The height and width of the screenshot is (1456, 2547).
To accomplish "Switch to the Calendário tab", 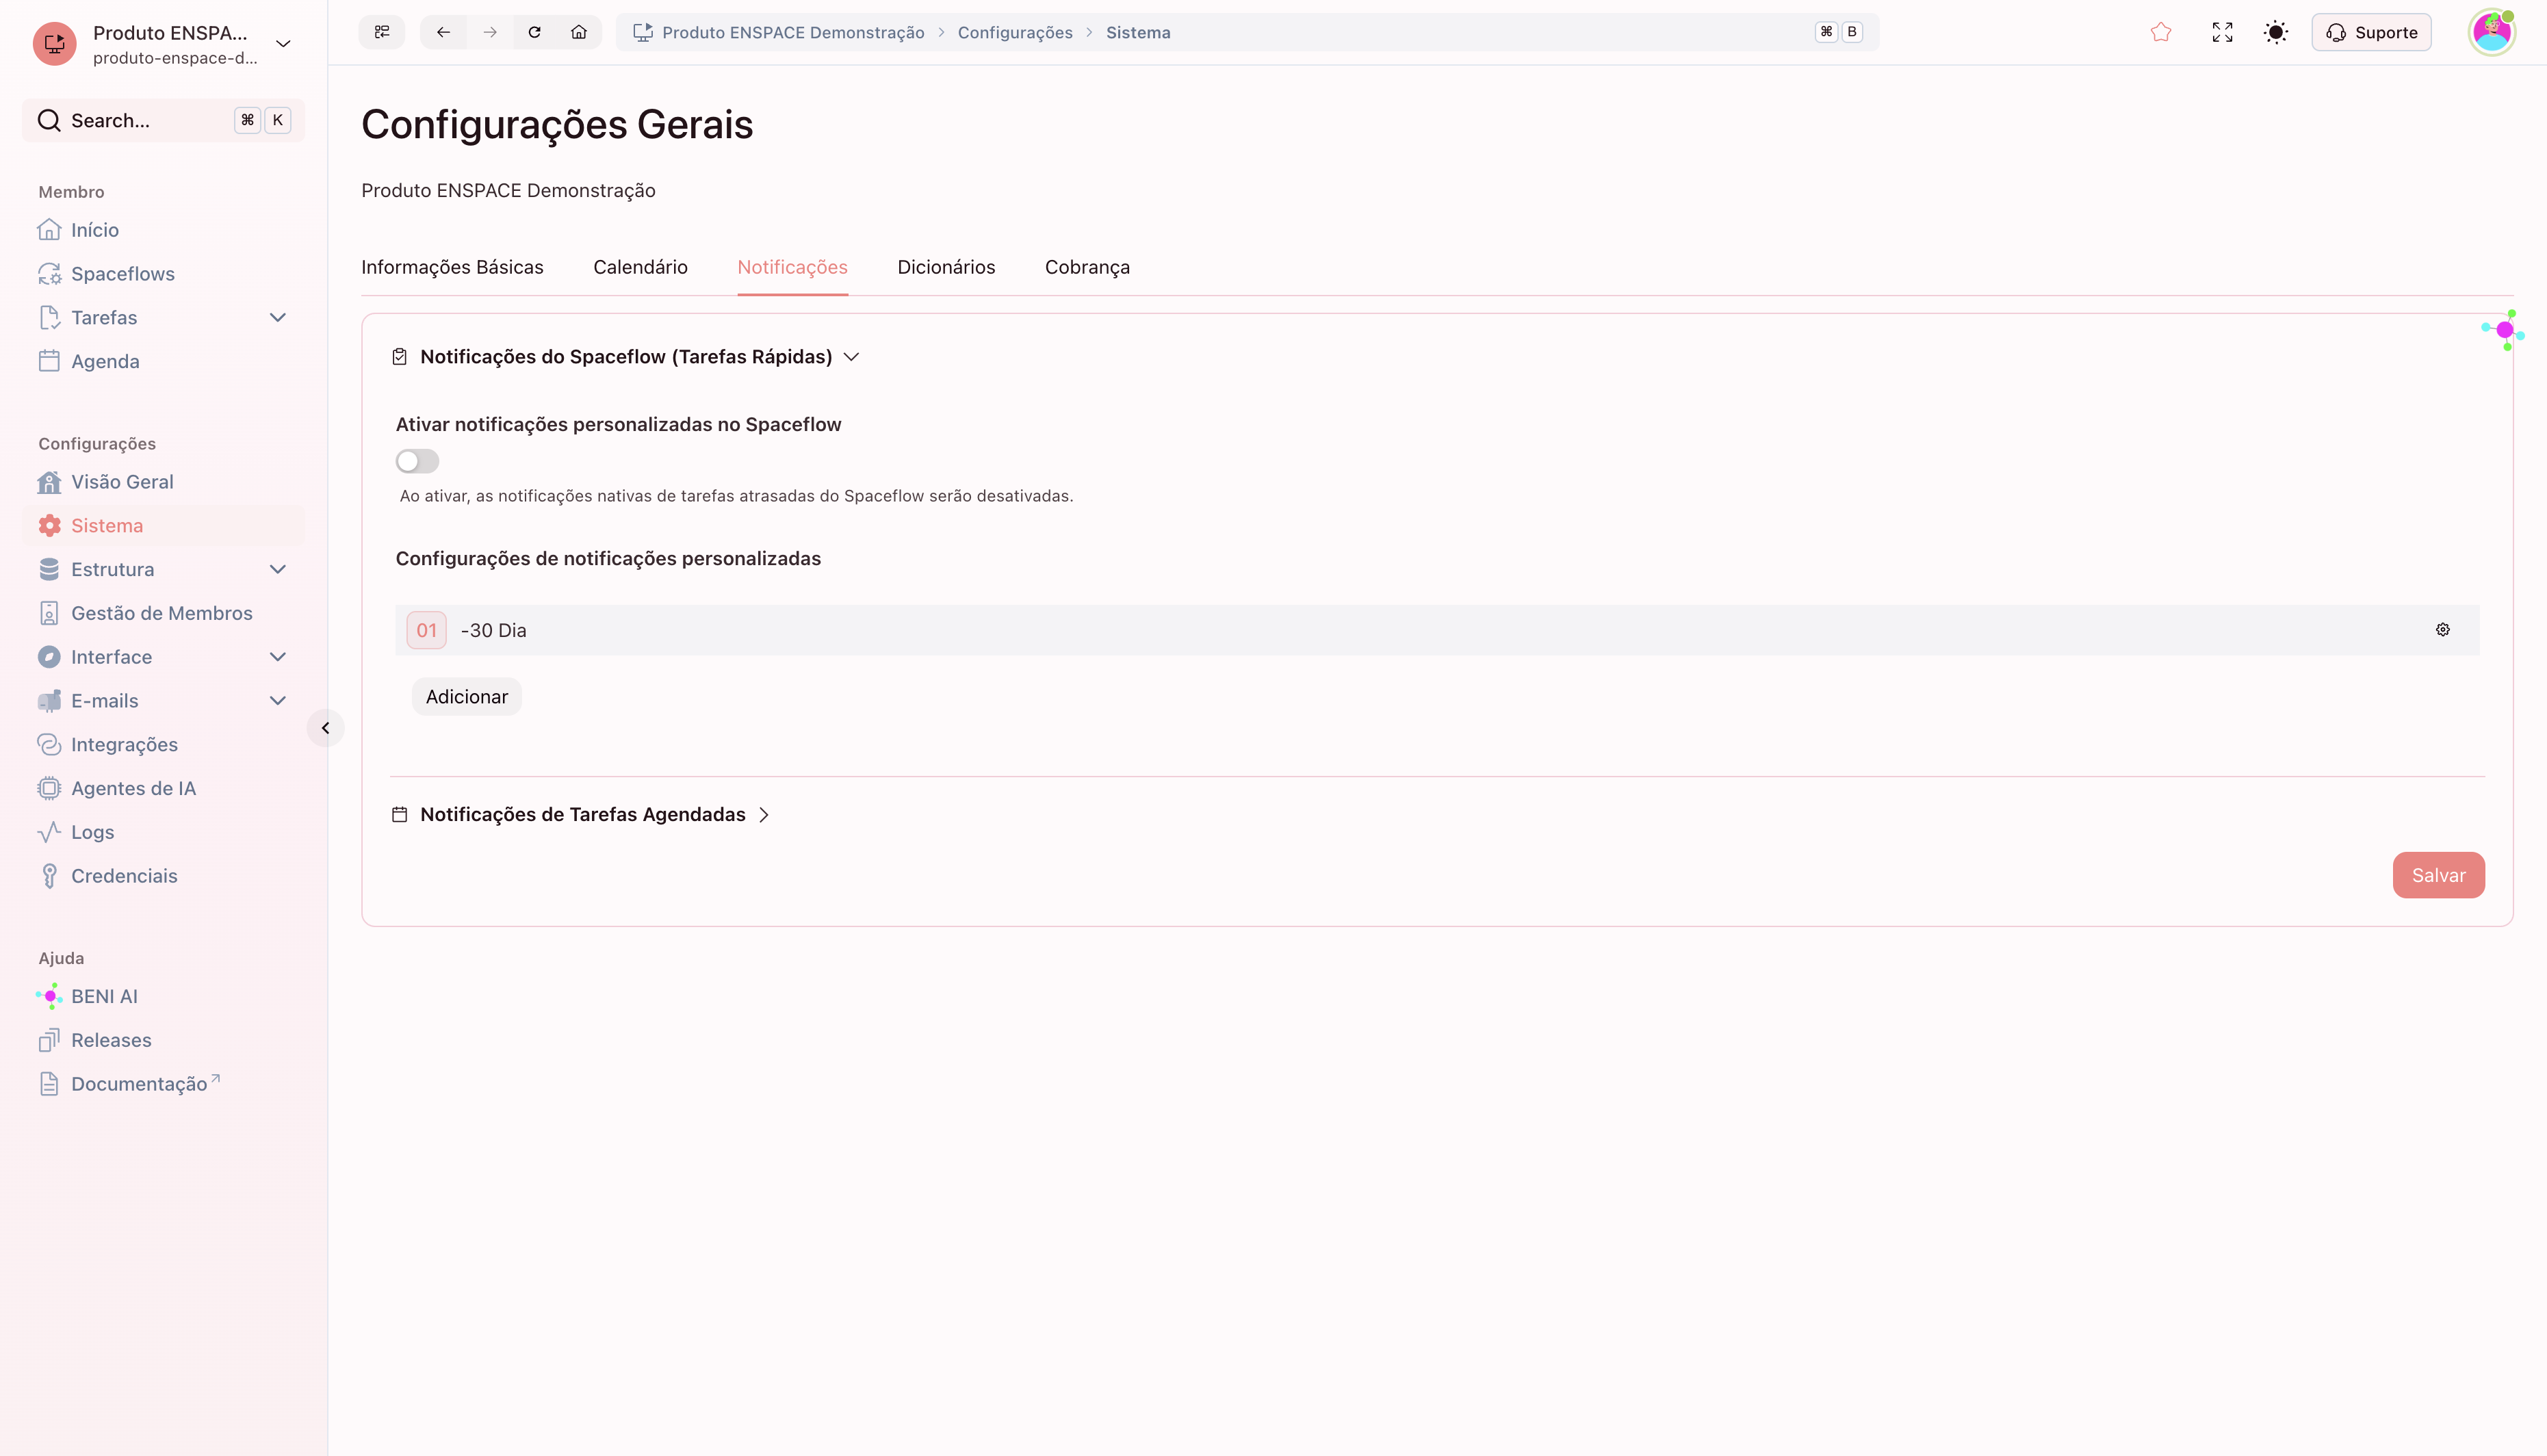I will click(640, 267).
